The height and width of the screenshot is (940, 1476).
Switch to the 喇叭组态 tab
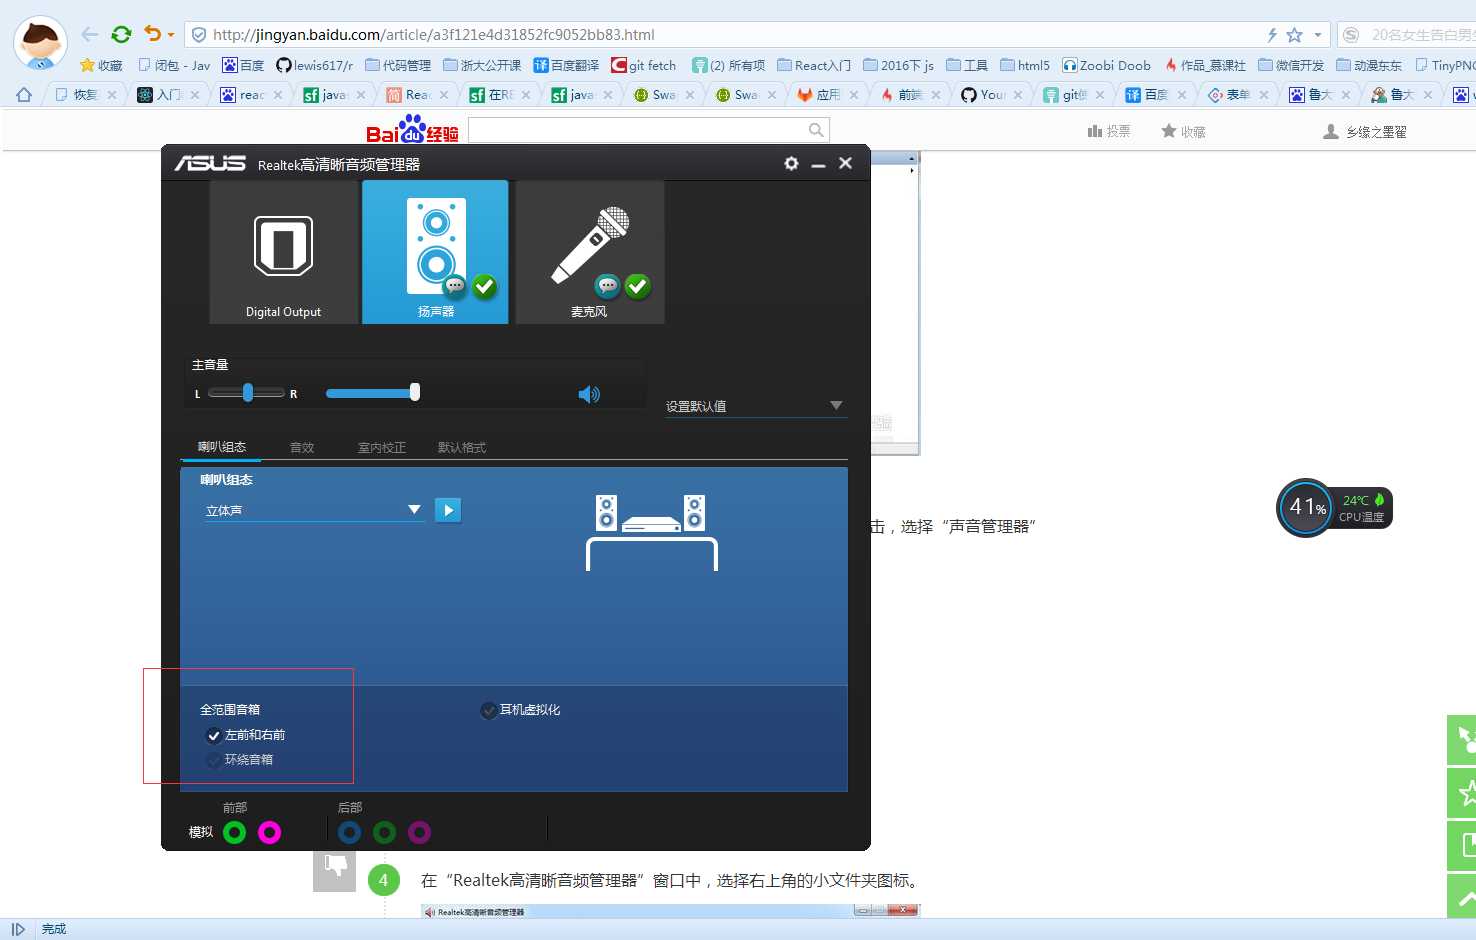[x=222, y=447]
